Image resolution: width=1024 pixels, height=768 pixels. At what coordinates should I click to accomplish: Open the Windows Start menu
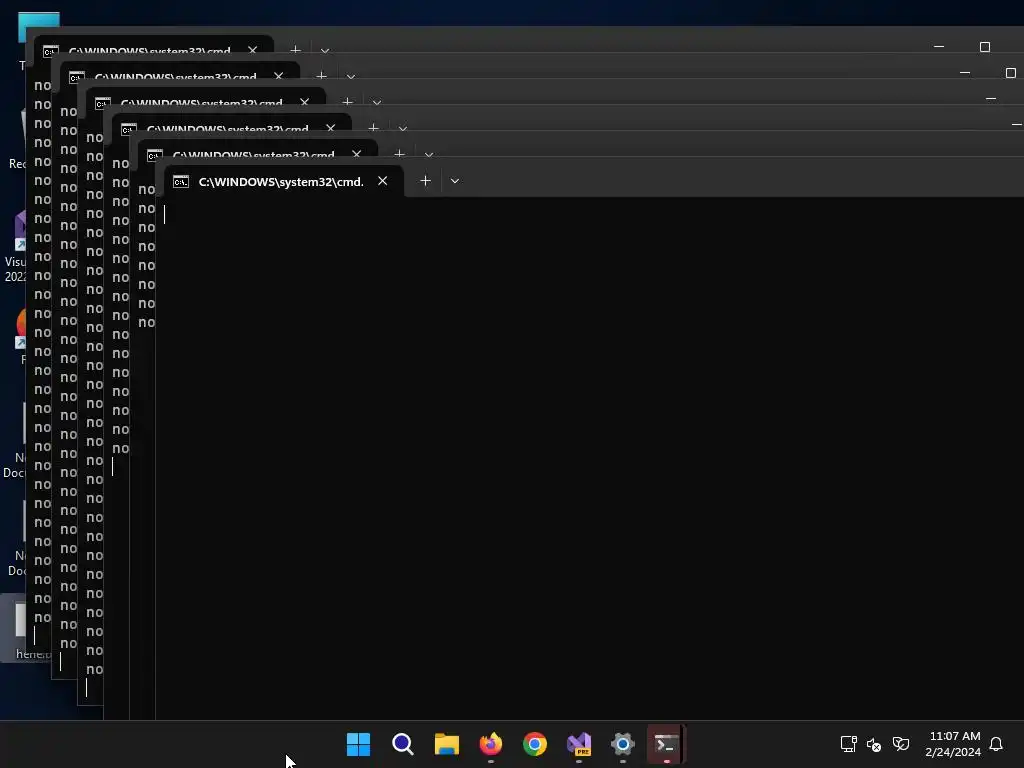pyautogui.click(x=358, y=744)
